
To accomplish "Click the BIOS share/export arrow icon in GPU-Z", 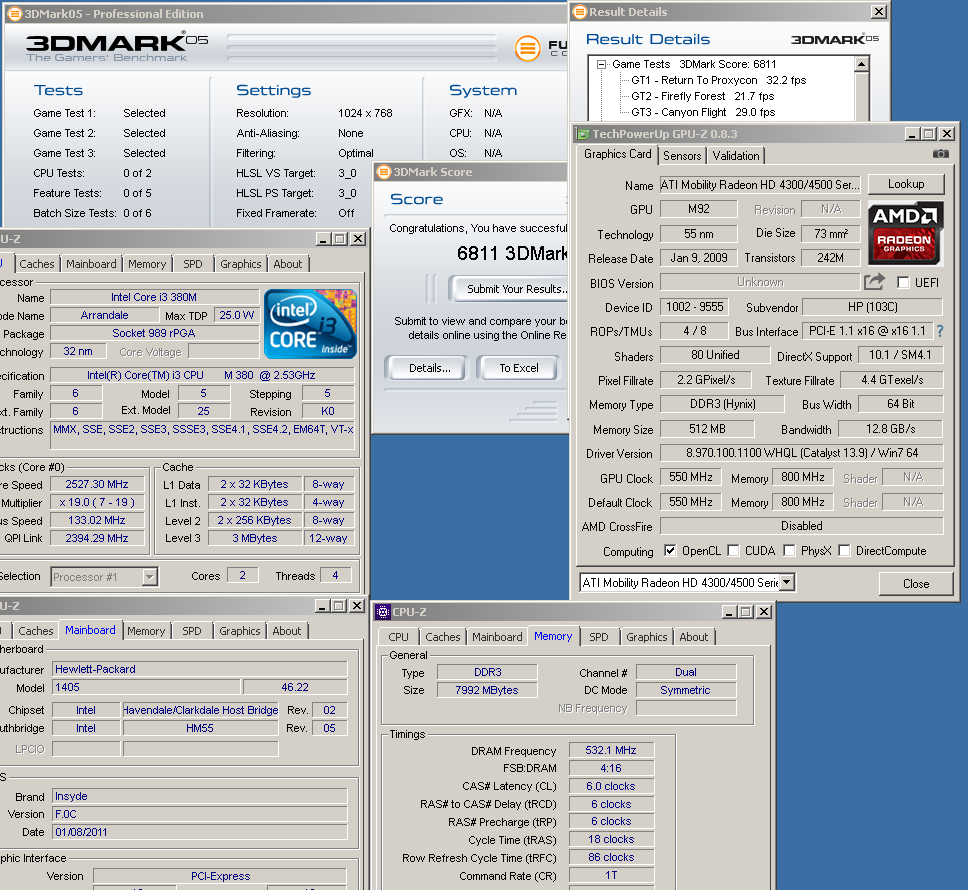I will (874, 282).
